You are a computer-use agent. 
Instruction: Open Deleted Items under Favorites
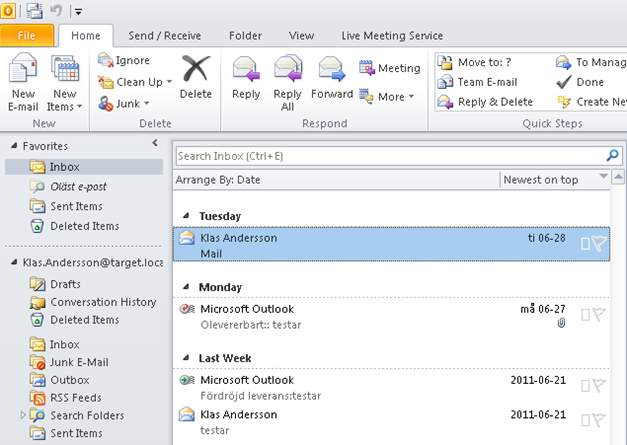(x=74, y=226)
